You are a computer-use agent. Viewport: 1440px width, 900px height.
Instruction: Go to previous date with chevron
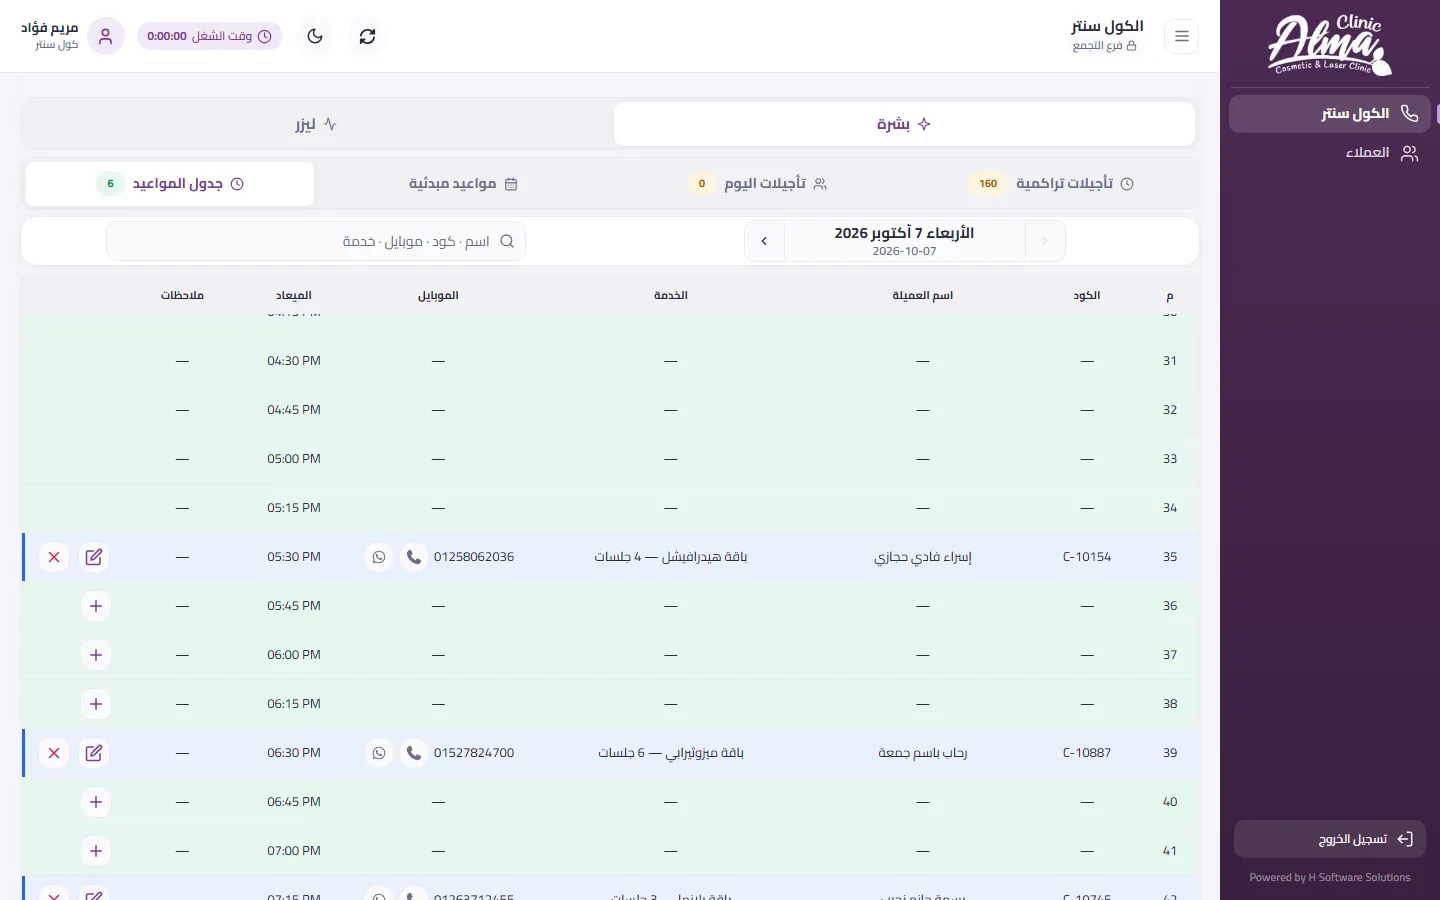point(1045,241)
